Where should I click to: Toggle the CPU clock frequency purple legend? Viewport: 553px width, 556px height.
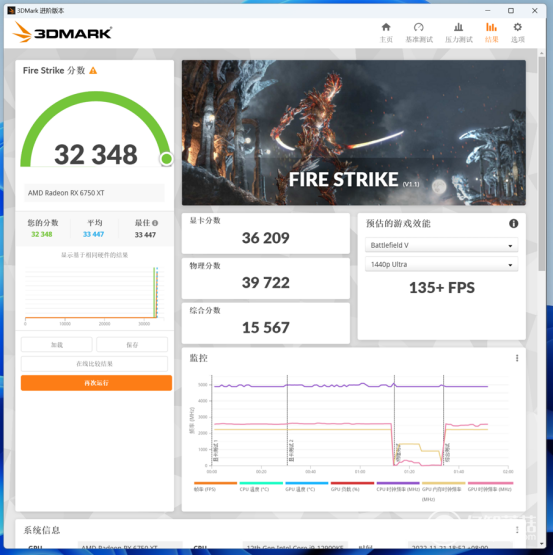click(398, 486)
